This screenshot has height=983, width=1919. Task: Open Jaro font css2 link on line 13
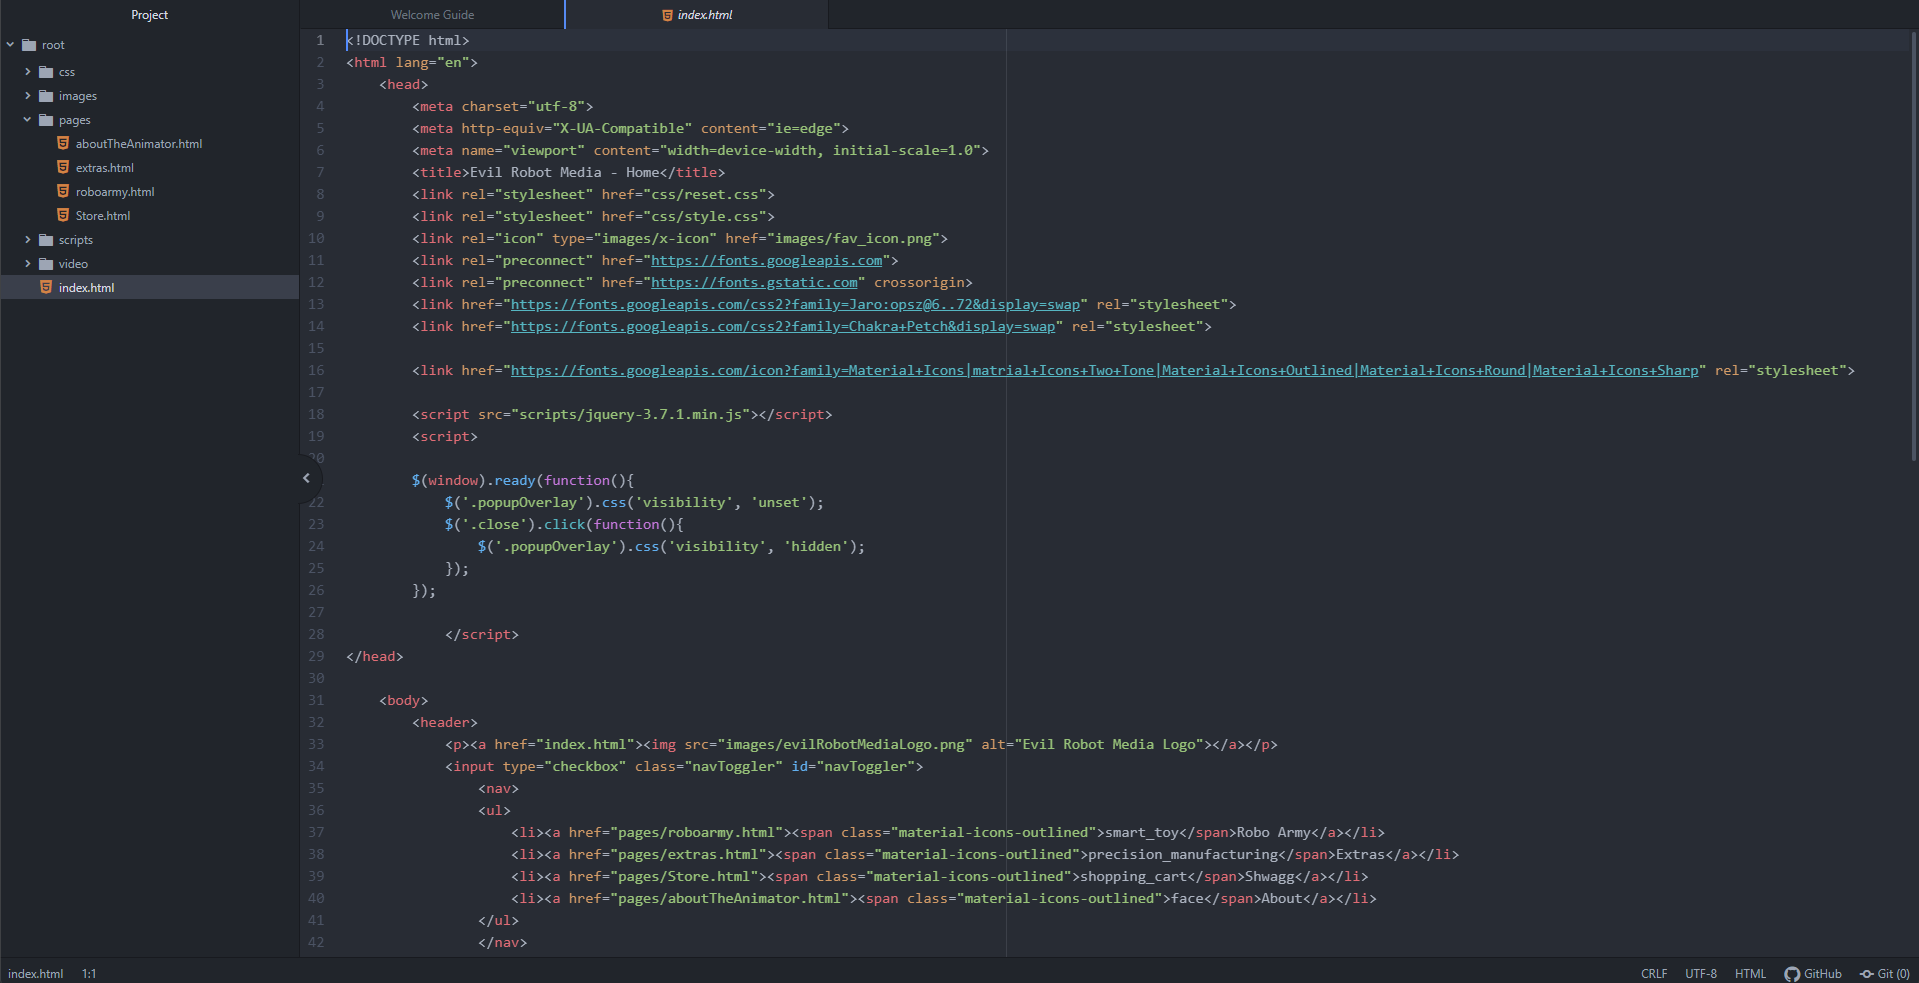(795, 305)
